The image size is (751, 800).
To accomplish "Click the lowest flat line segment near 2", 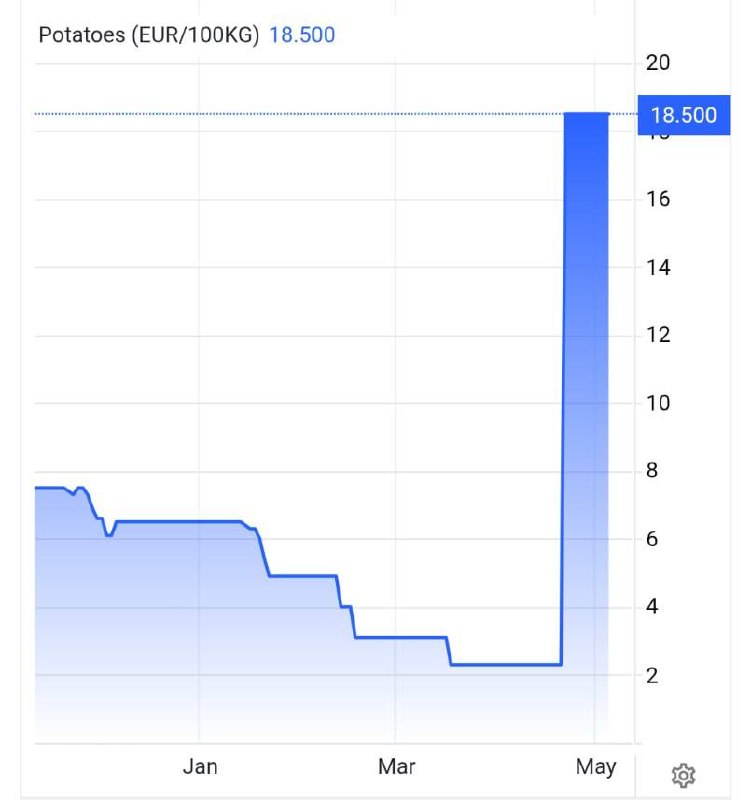I will click(x=506, y=664).
